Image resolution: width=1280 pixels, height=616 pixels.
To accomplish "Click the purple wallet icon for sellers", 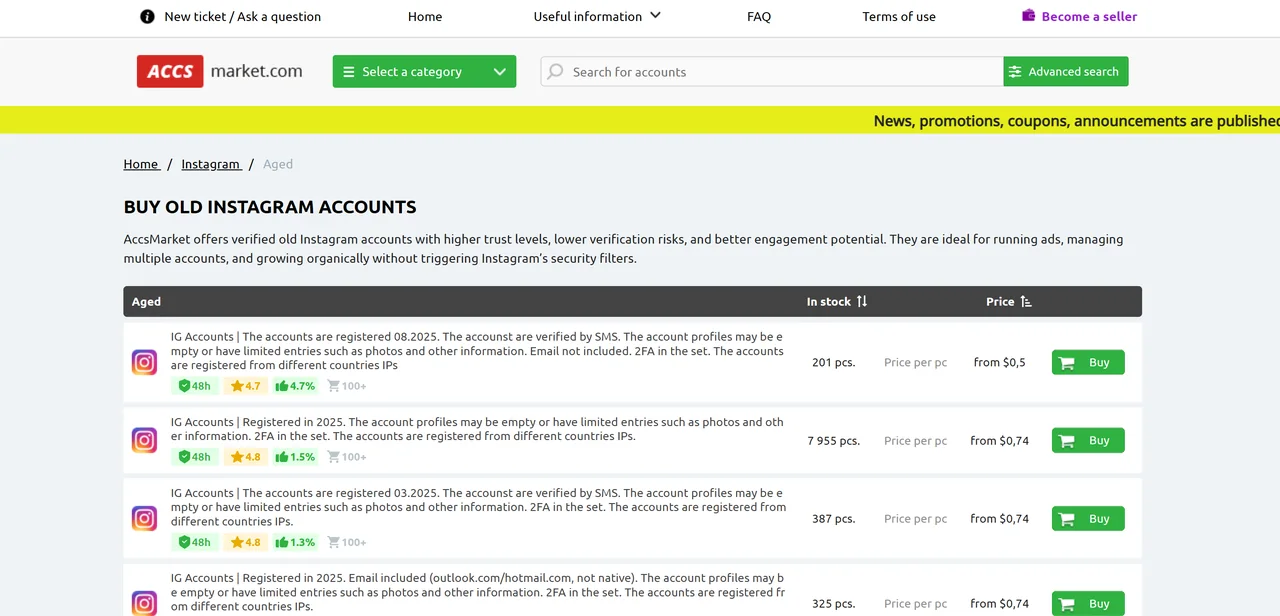I will click(x=1028, y=16).
